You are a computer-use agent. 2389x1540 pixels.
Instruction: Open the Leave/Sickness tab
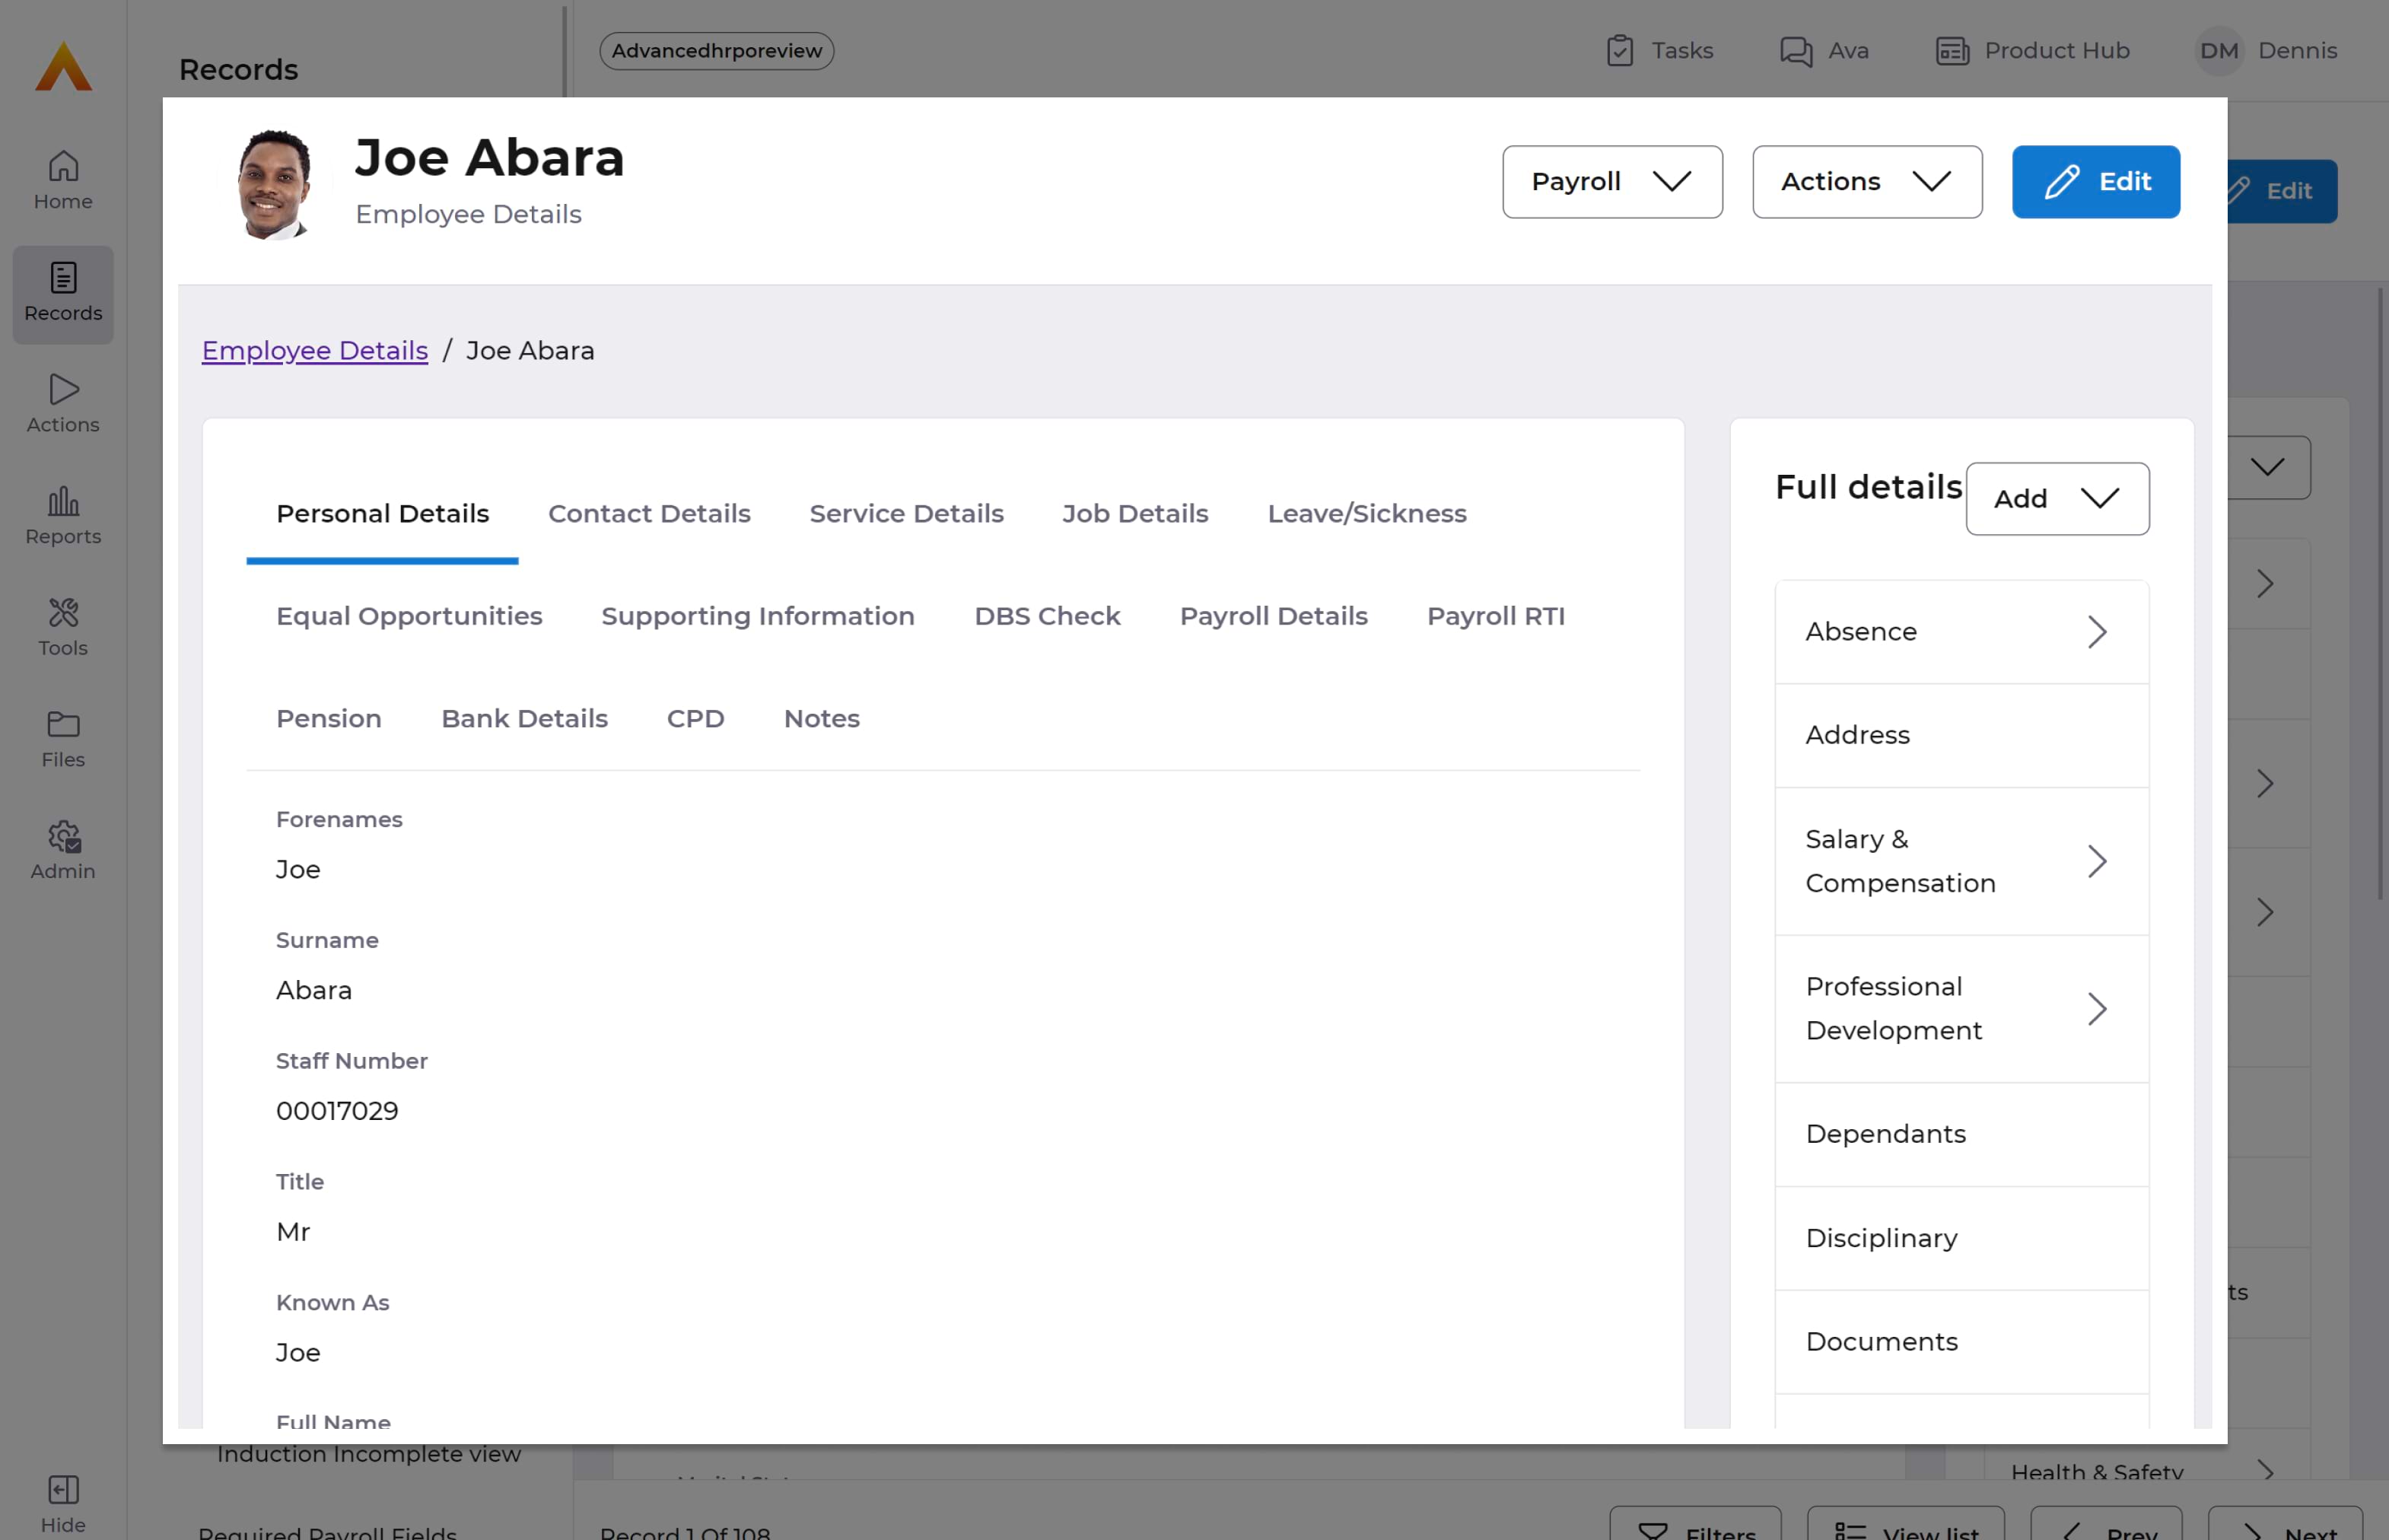pyautogui.click(x=1366, y=513)
